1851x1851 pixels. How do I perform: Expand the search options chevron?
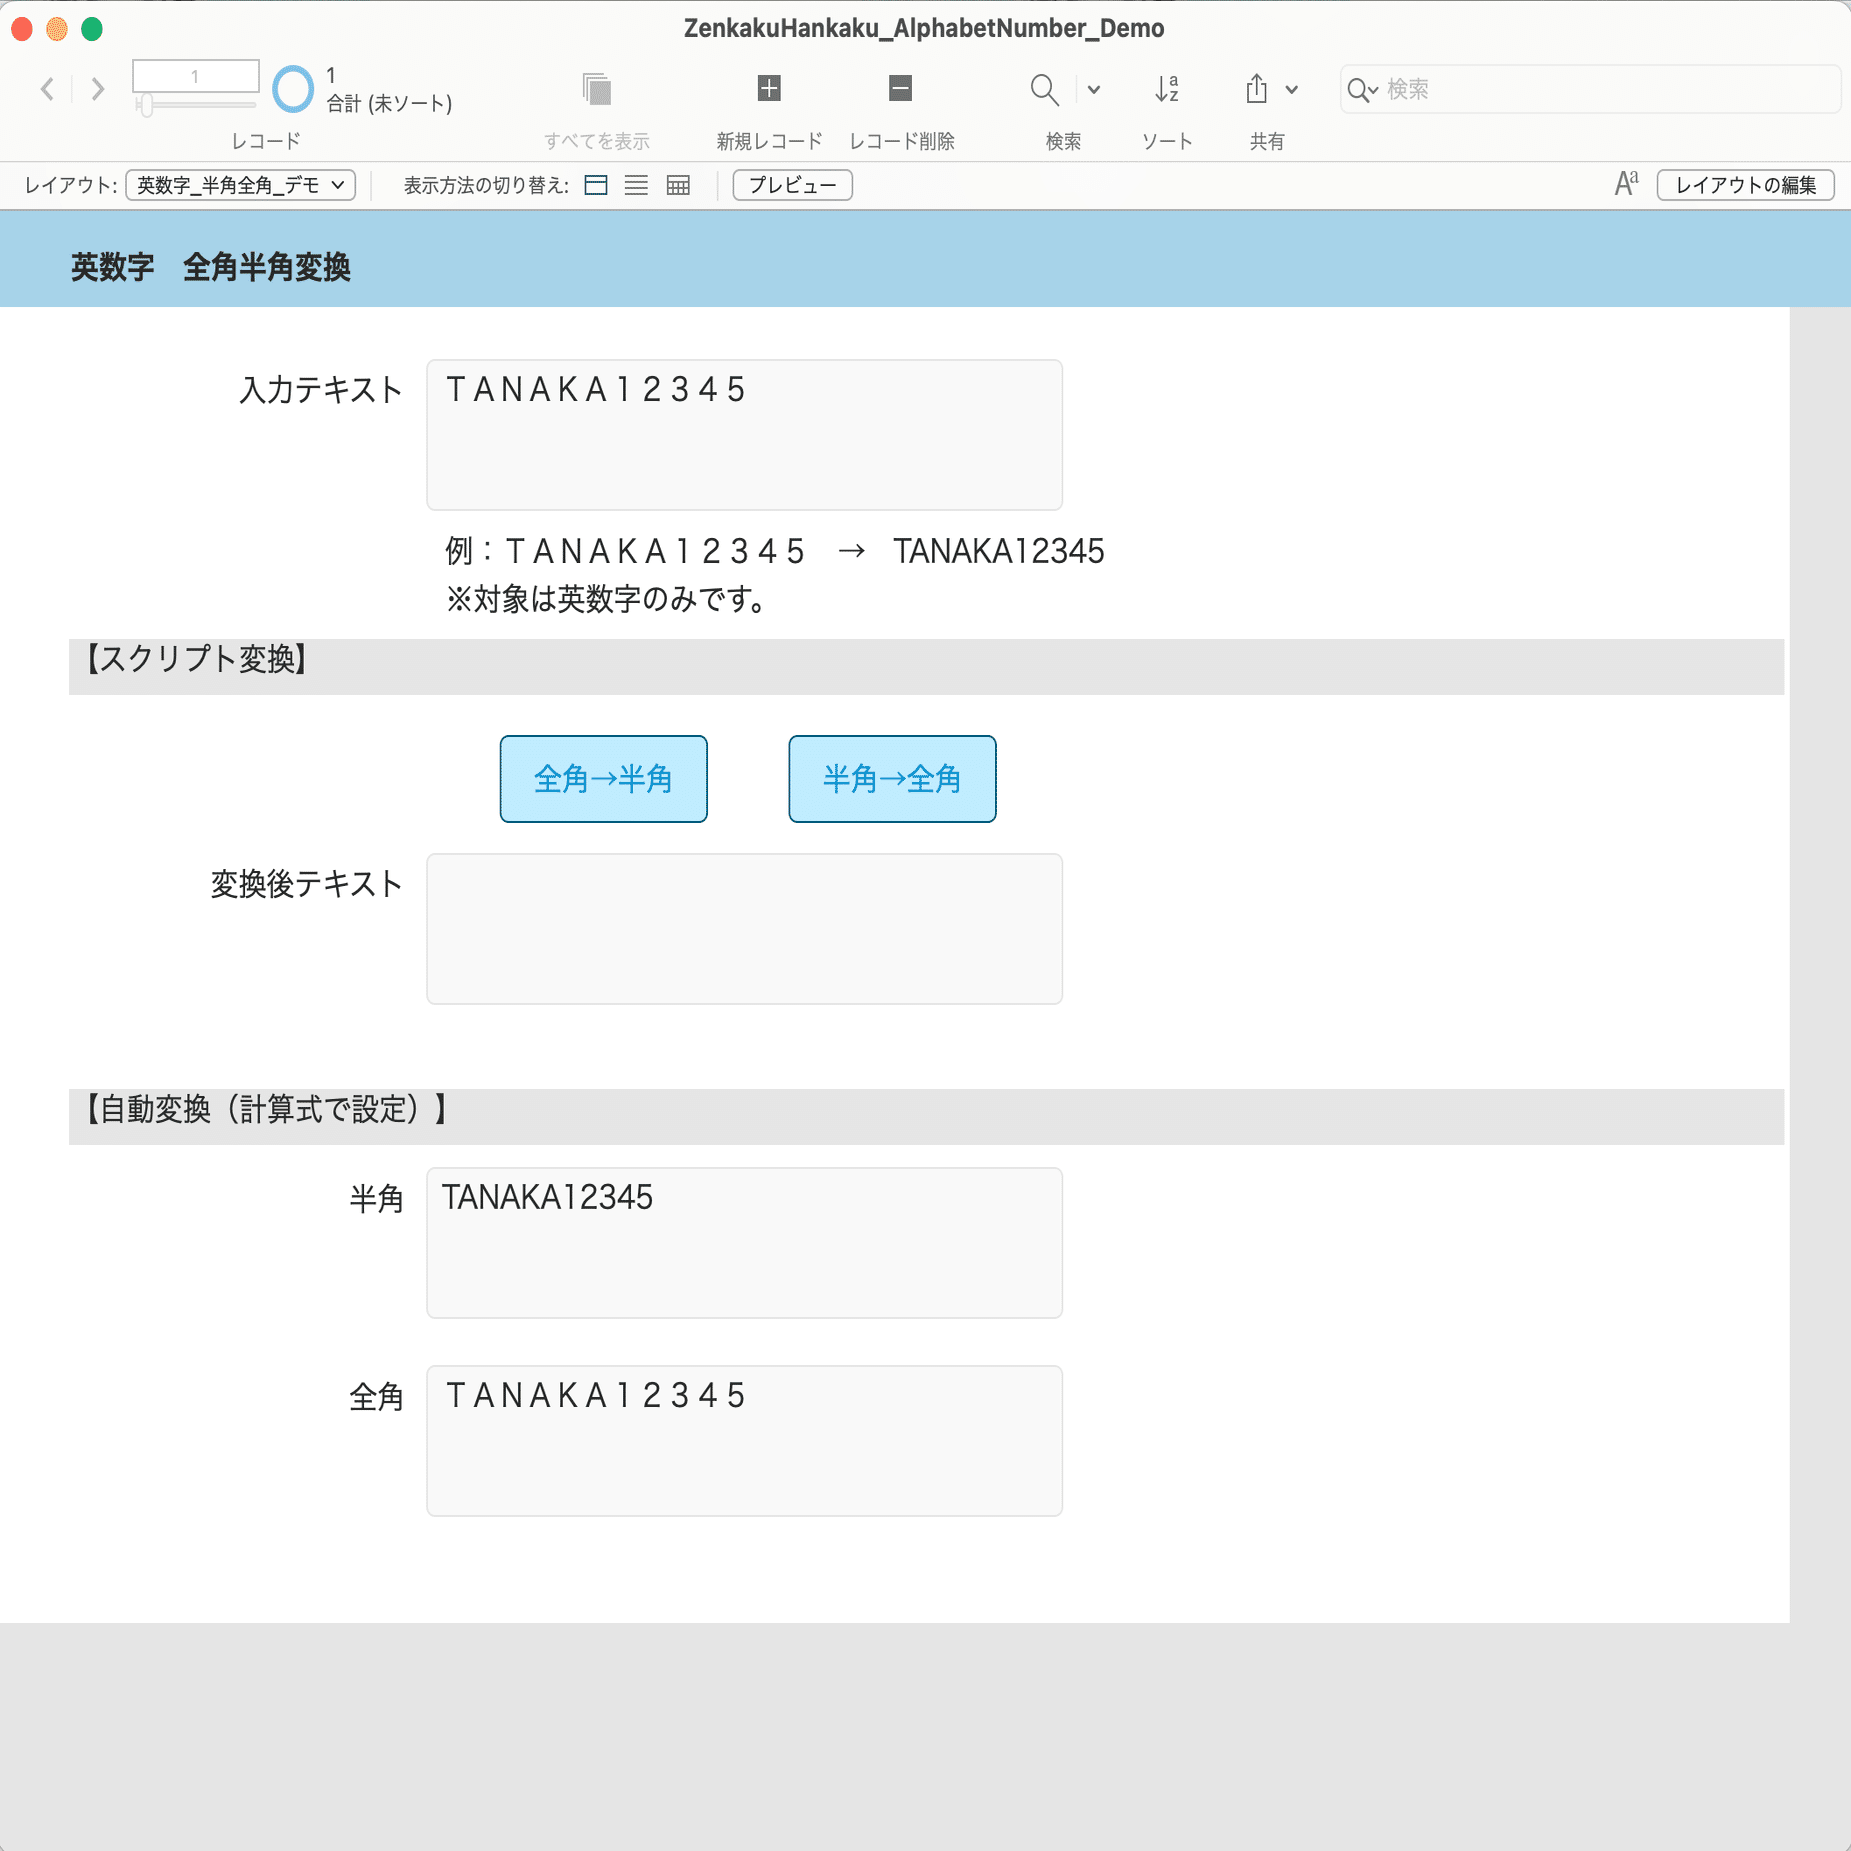point(1093,89)
